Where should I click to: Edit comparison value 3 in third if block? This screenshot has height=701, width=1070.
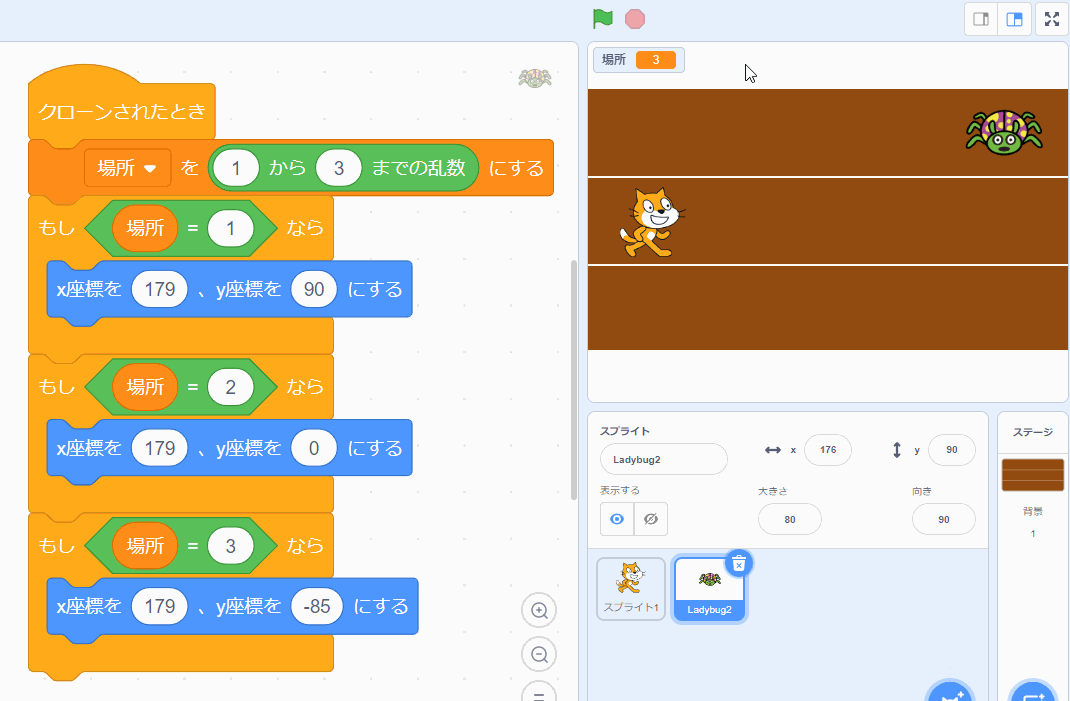click(x=231, y=545)
